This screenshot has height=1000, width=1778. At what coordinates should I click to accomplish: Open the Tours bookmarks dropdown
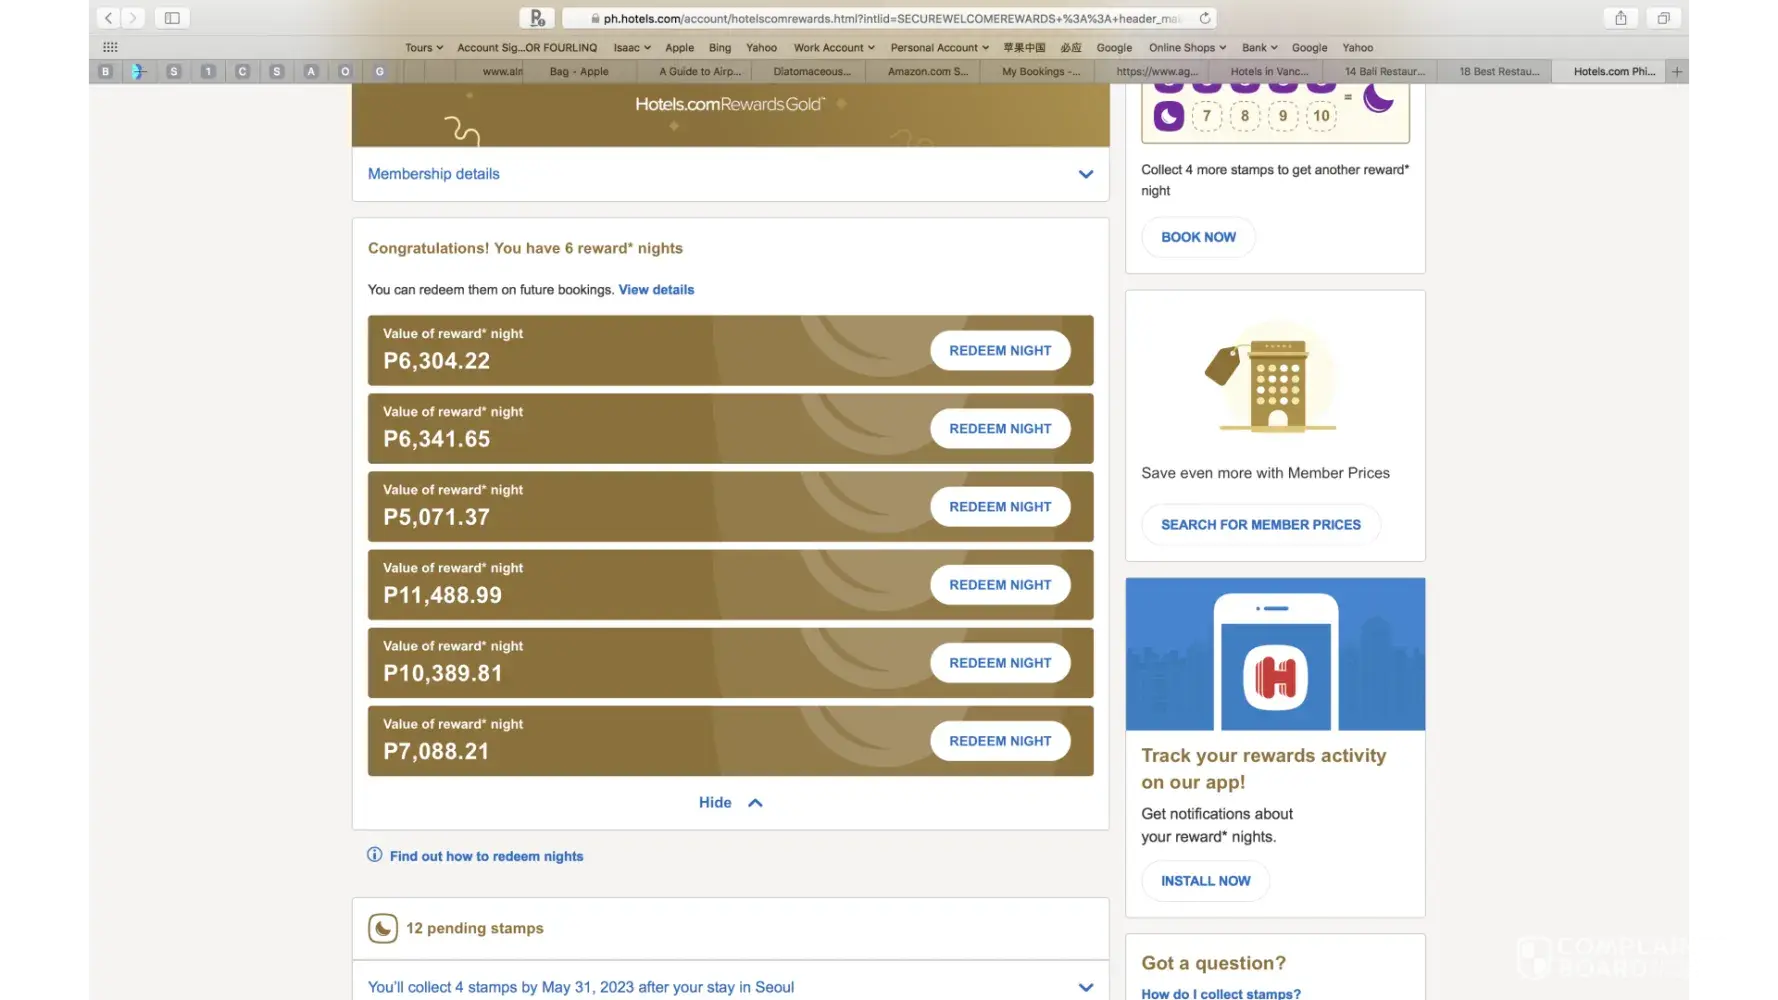click(423, 47)
